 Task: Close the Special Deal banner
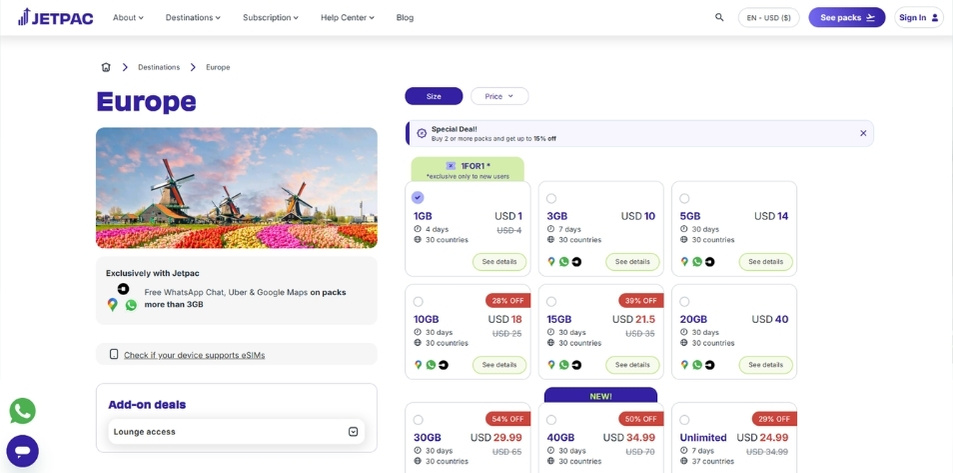(863, 133)
